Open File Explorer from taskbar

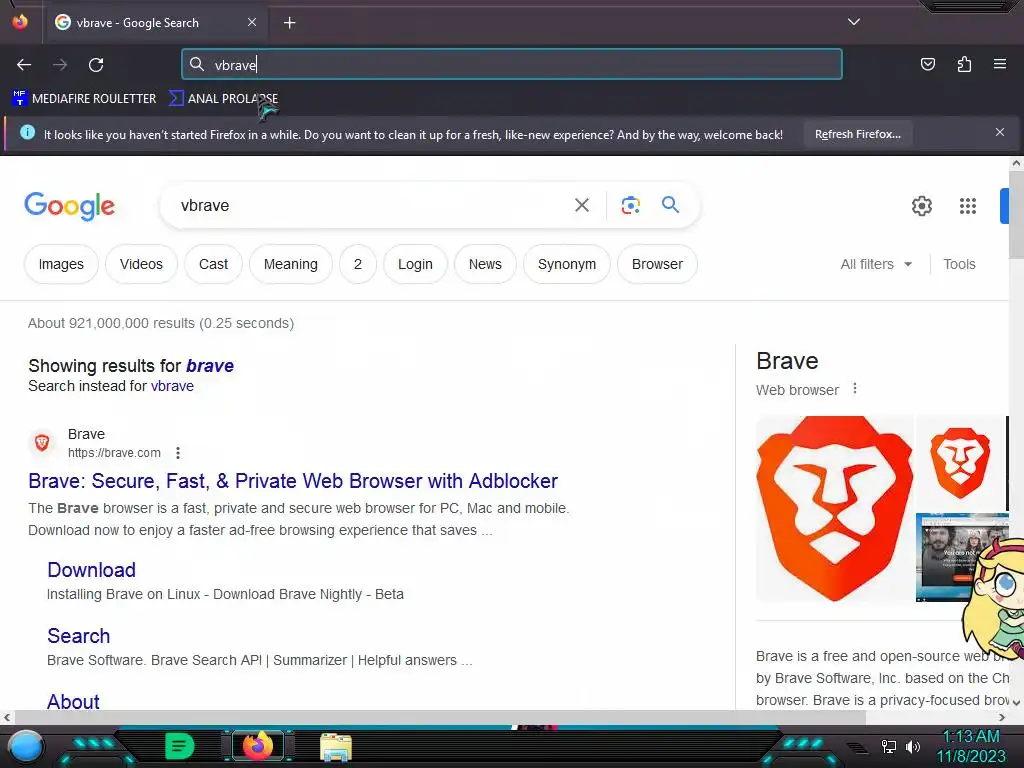[336, 747]
